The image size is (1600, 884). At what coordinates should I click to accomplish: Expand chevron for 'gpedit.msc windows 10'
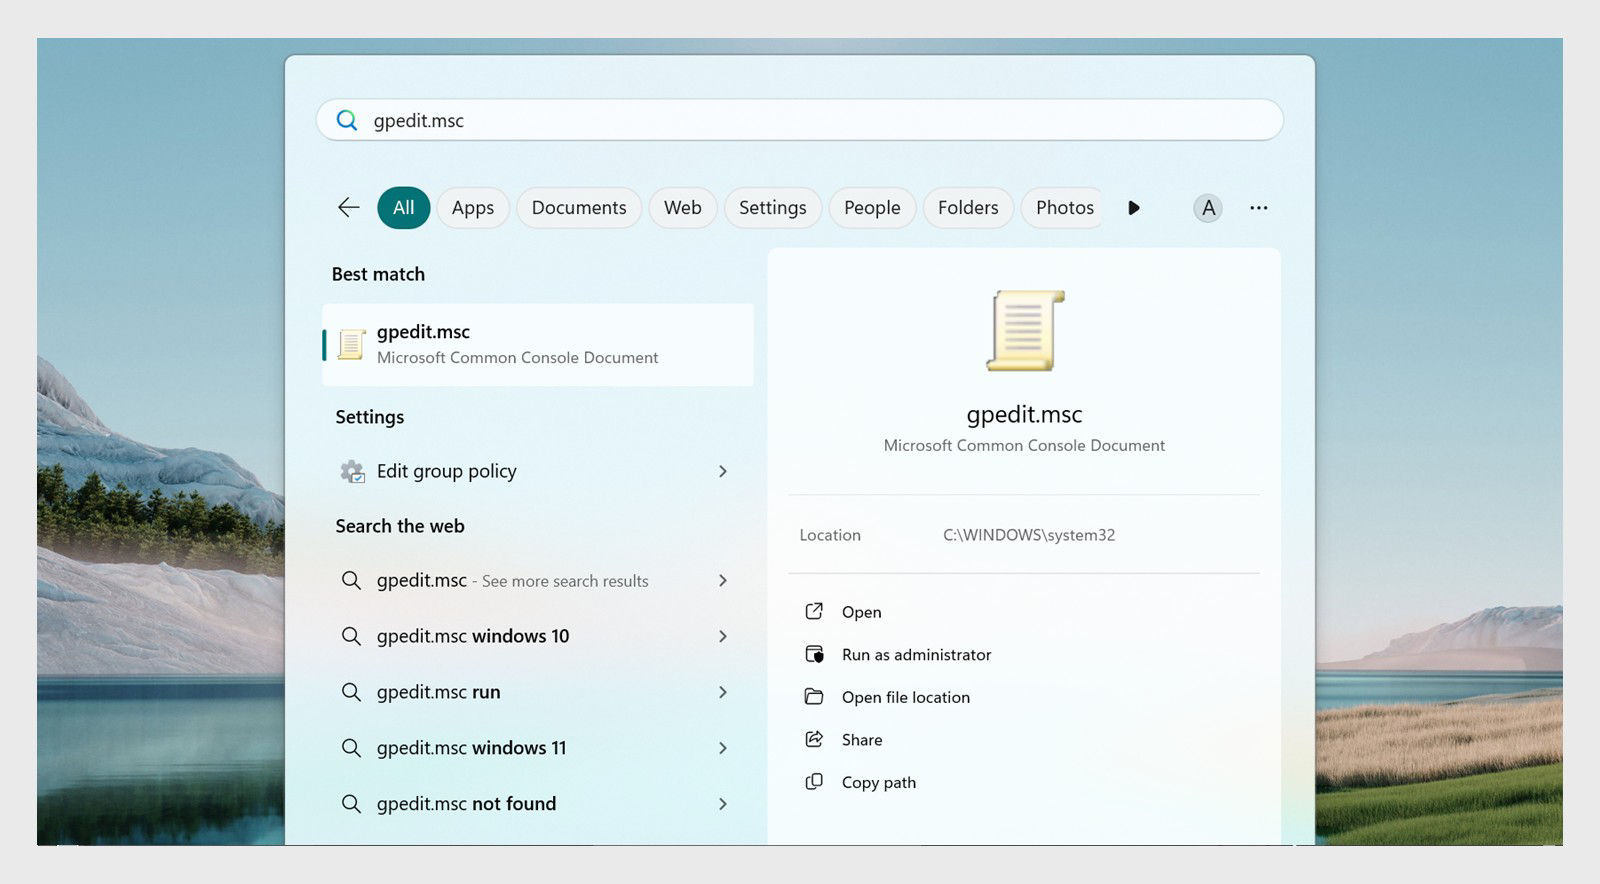tap(723, 636)
